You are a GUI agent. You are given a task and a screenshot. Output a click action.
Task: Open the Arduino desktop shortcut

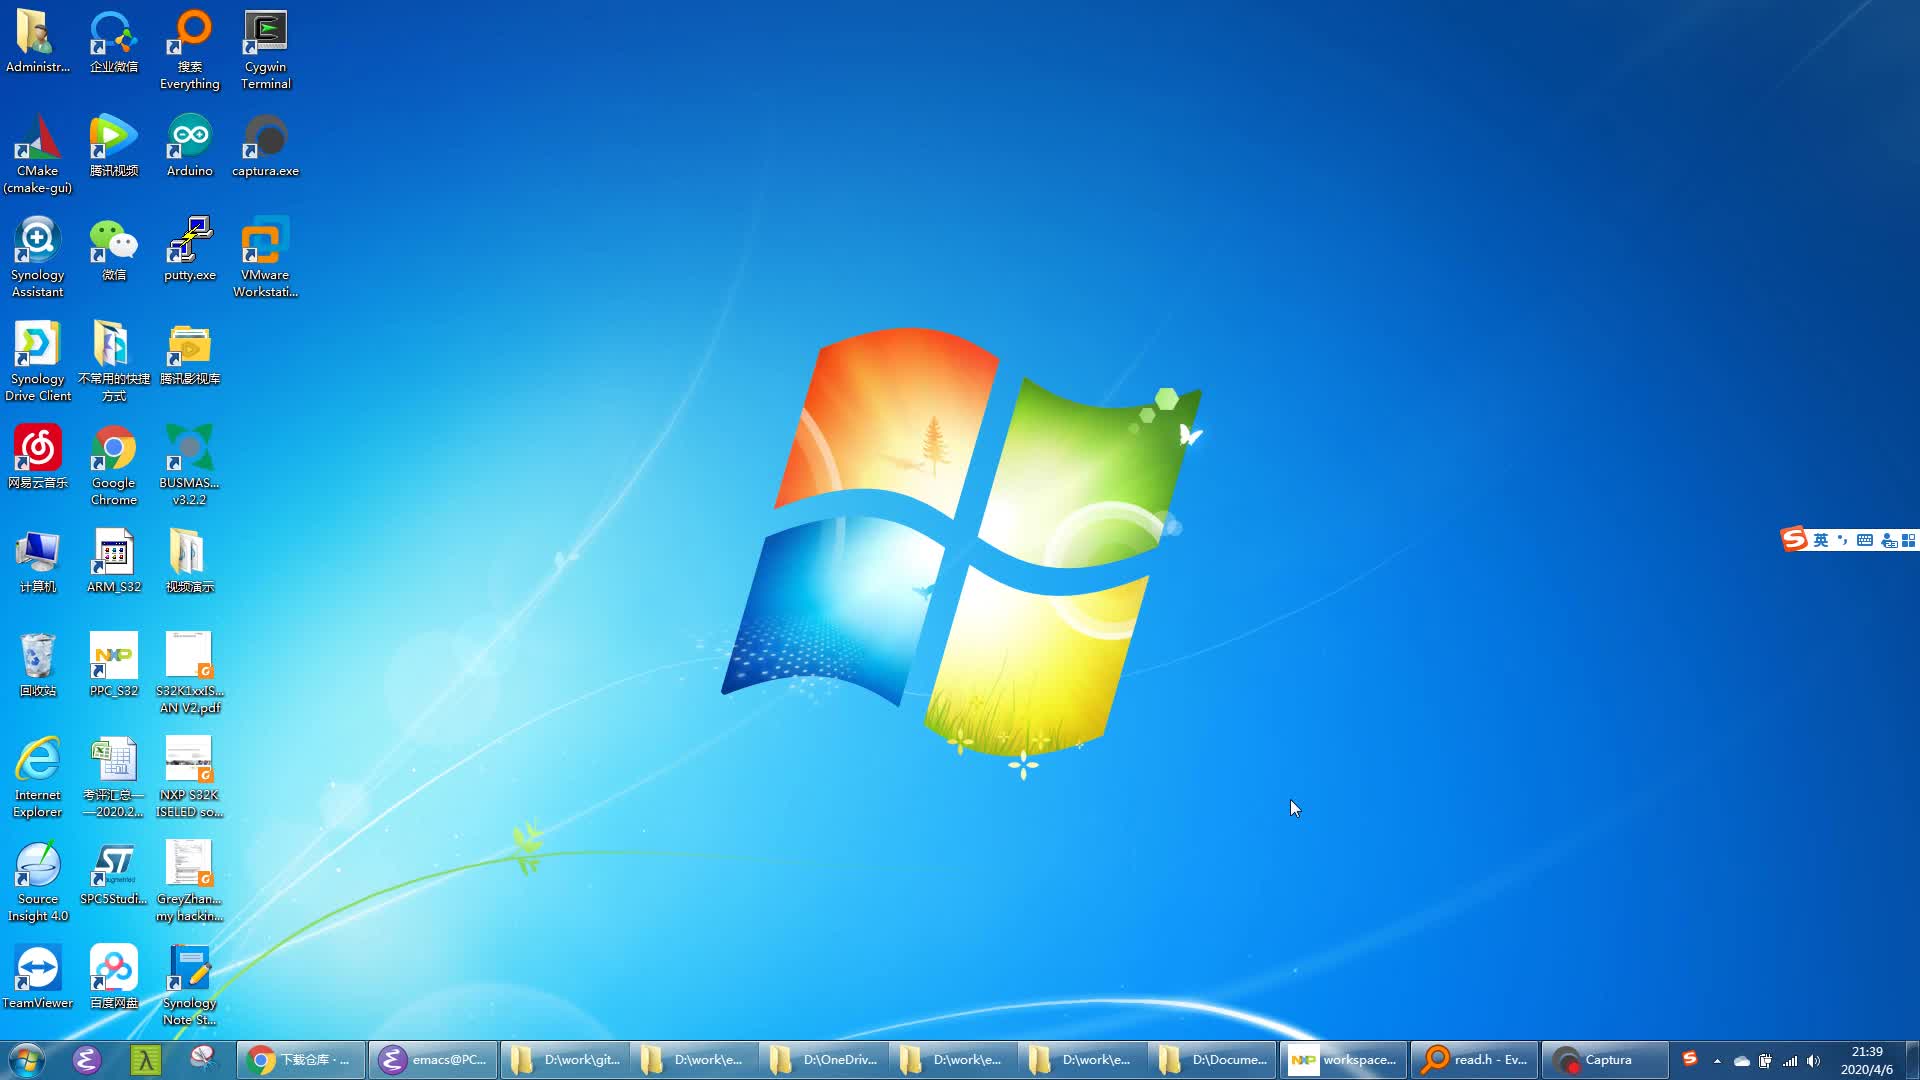190,146
